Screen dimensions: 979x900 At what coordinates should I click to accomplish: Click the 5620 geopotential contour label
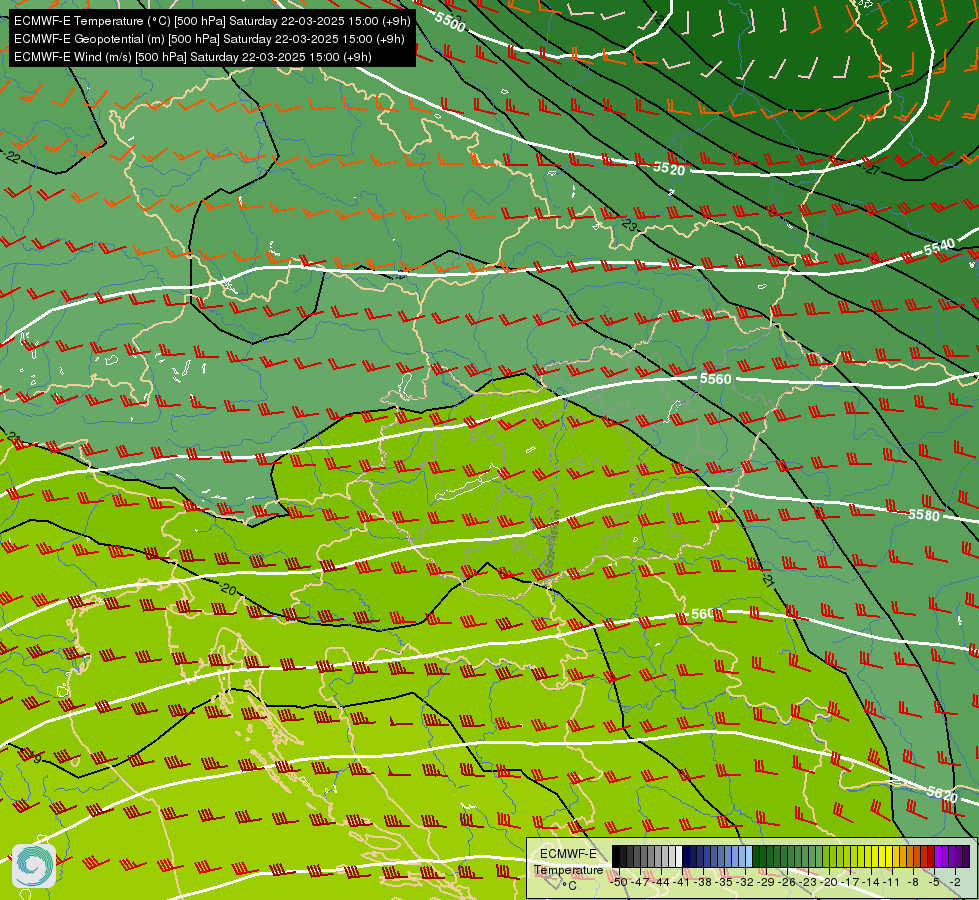pyautogui.click(x=942, y=794)
